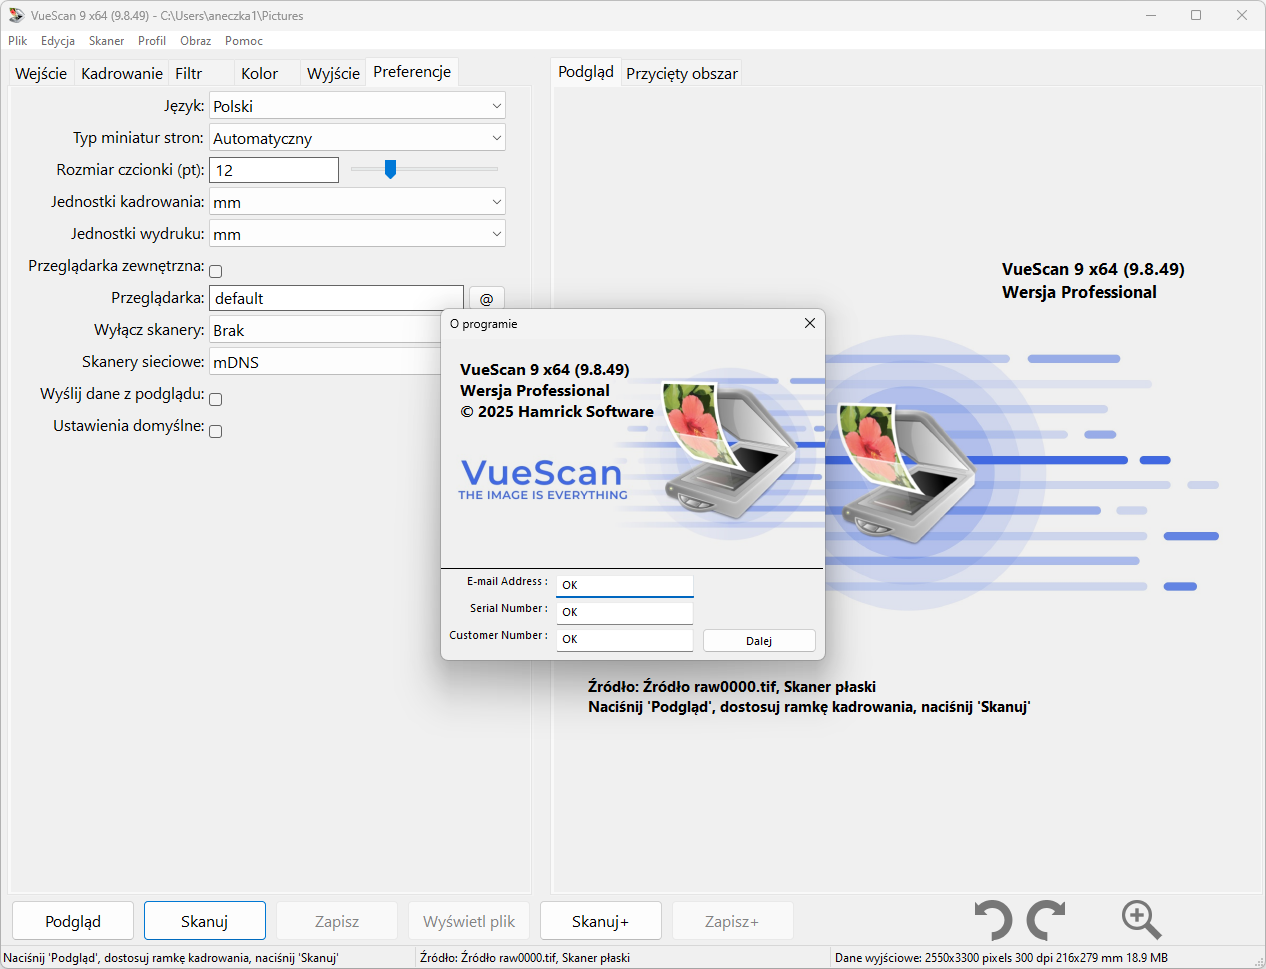Close the O programie dialog
1266x969 pixels.
810,323
